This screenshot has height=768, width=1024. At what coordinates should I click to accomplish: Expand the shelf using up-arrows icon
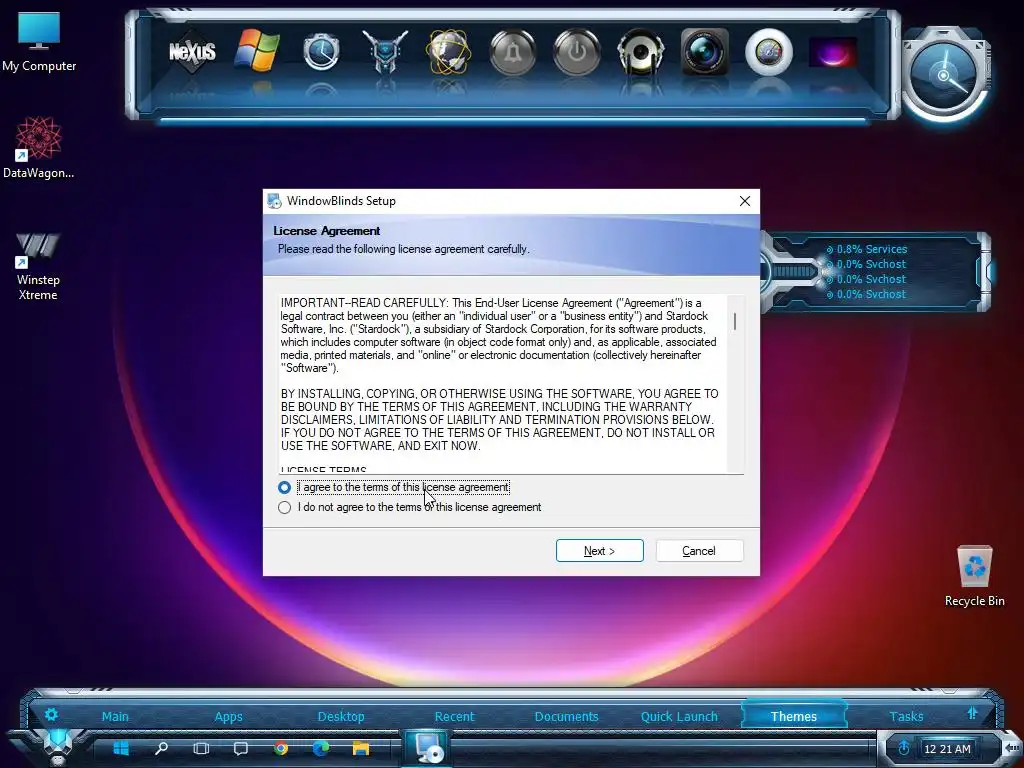[x=972, y=713]
